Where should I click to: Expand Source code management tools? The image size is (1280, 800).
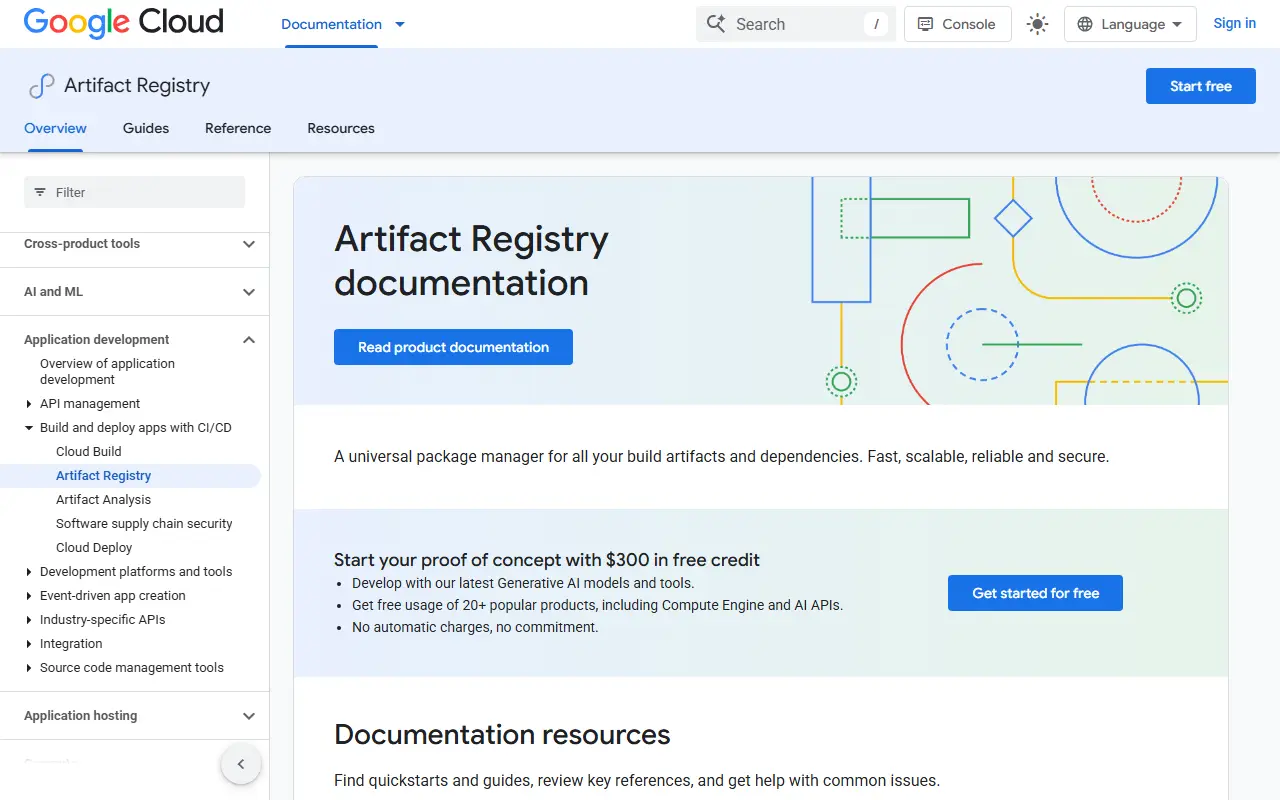pyautogui.click(x=29, y=668)
